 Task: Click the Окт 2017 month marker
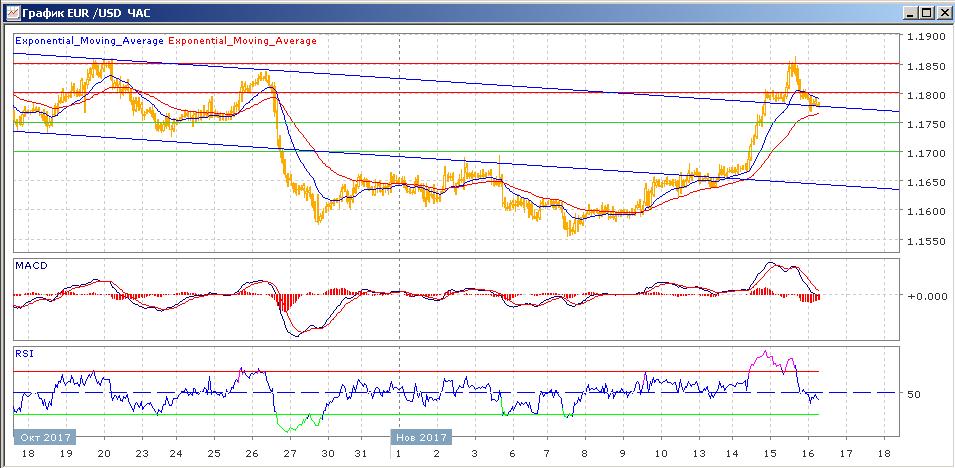click(43, 437)
